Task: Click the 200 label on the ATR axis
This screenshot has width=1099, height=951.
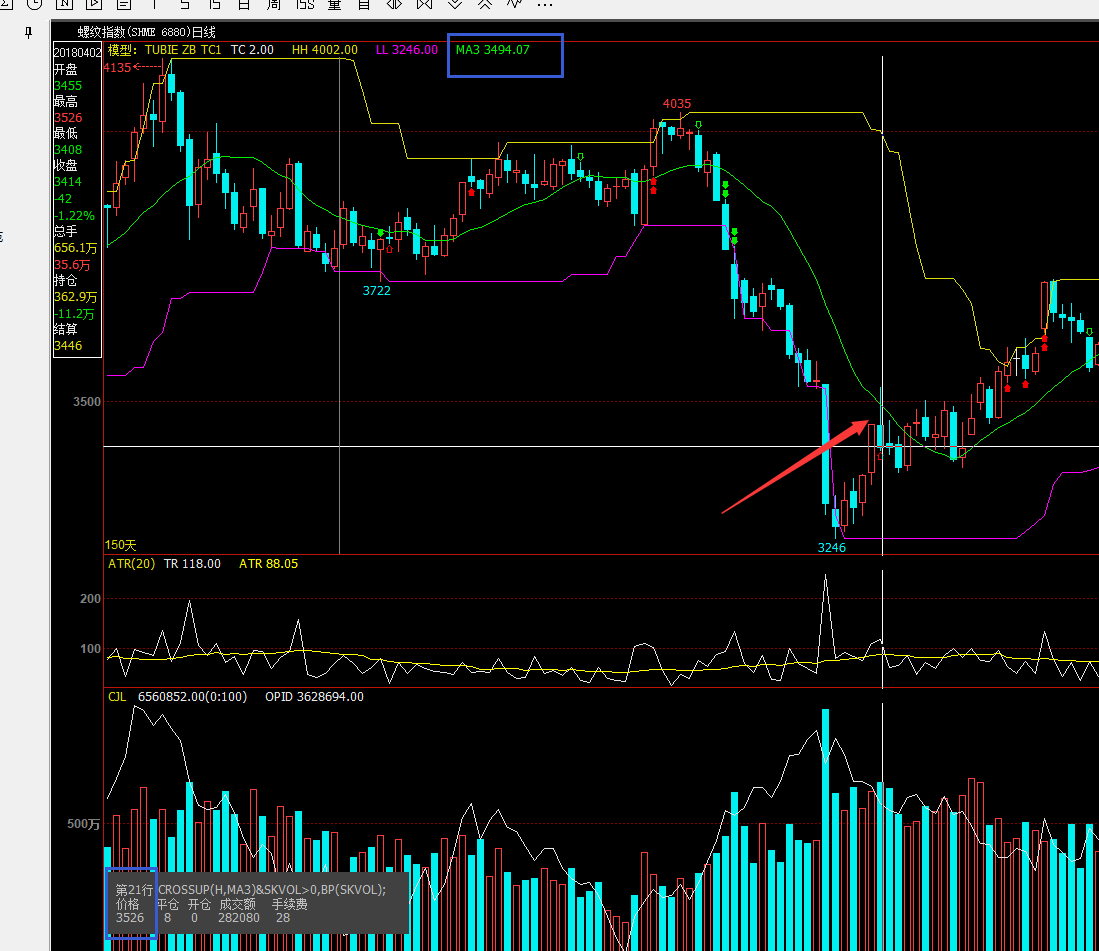Action: click(x=90, y=598)
